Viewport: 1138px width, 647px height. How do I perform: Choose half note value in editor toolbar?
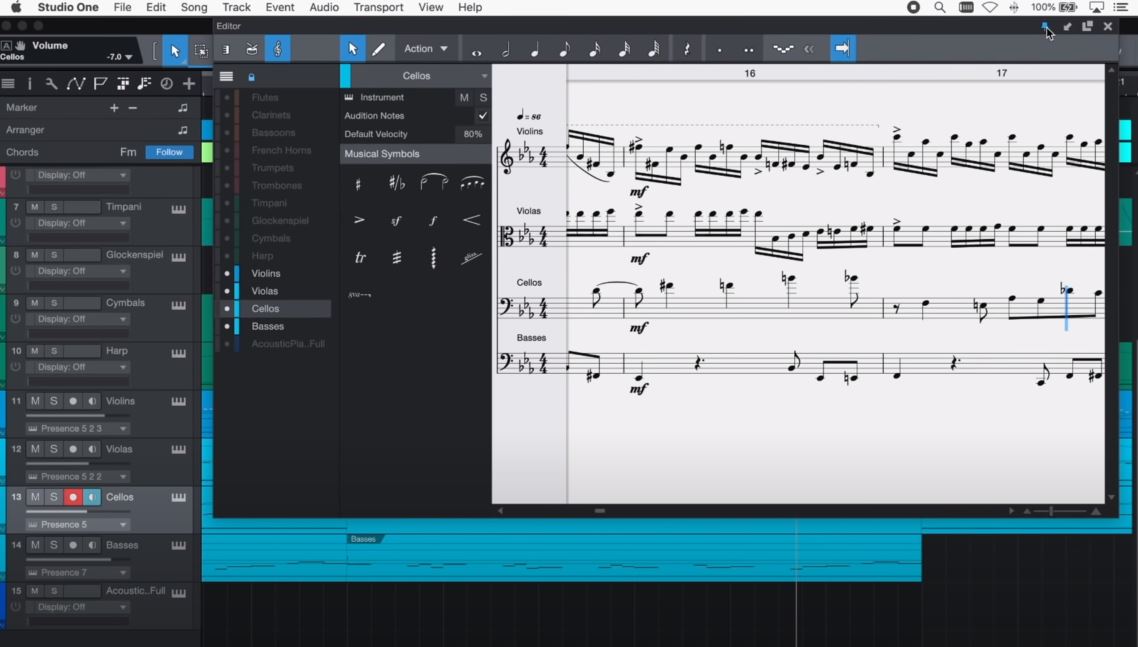(506, 50)
